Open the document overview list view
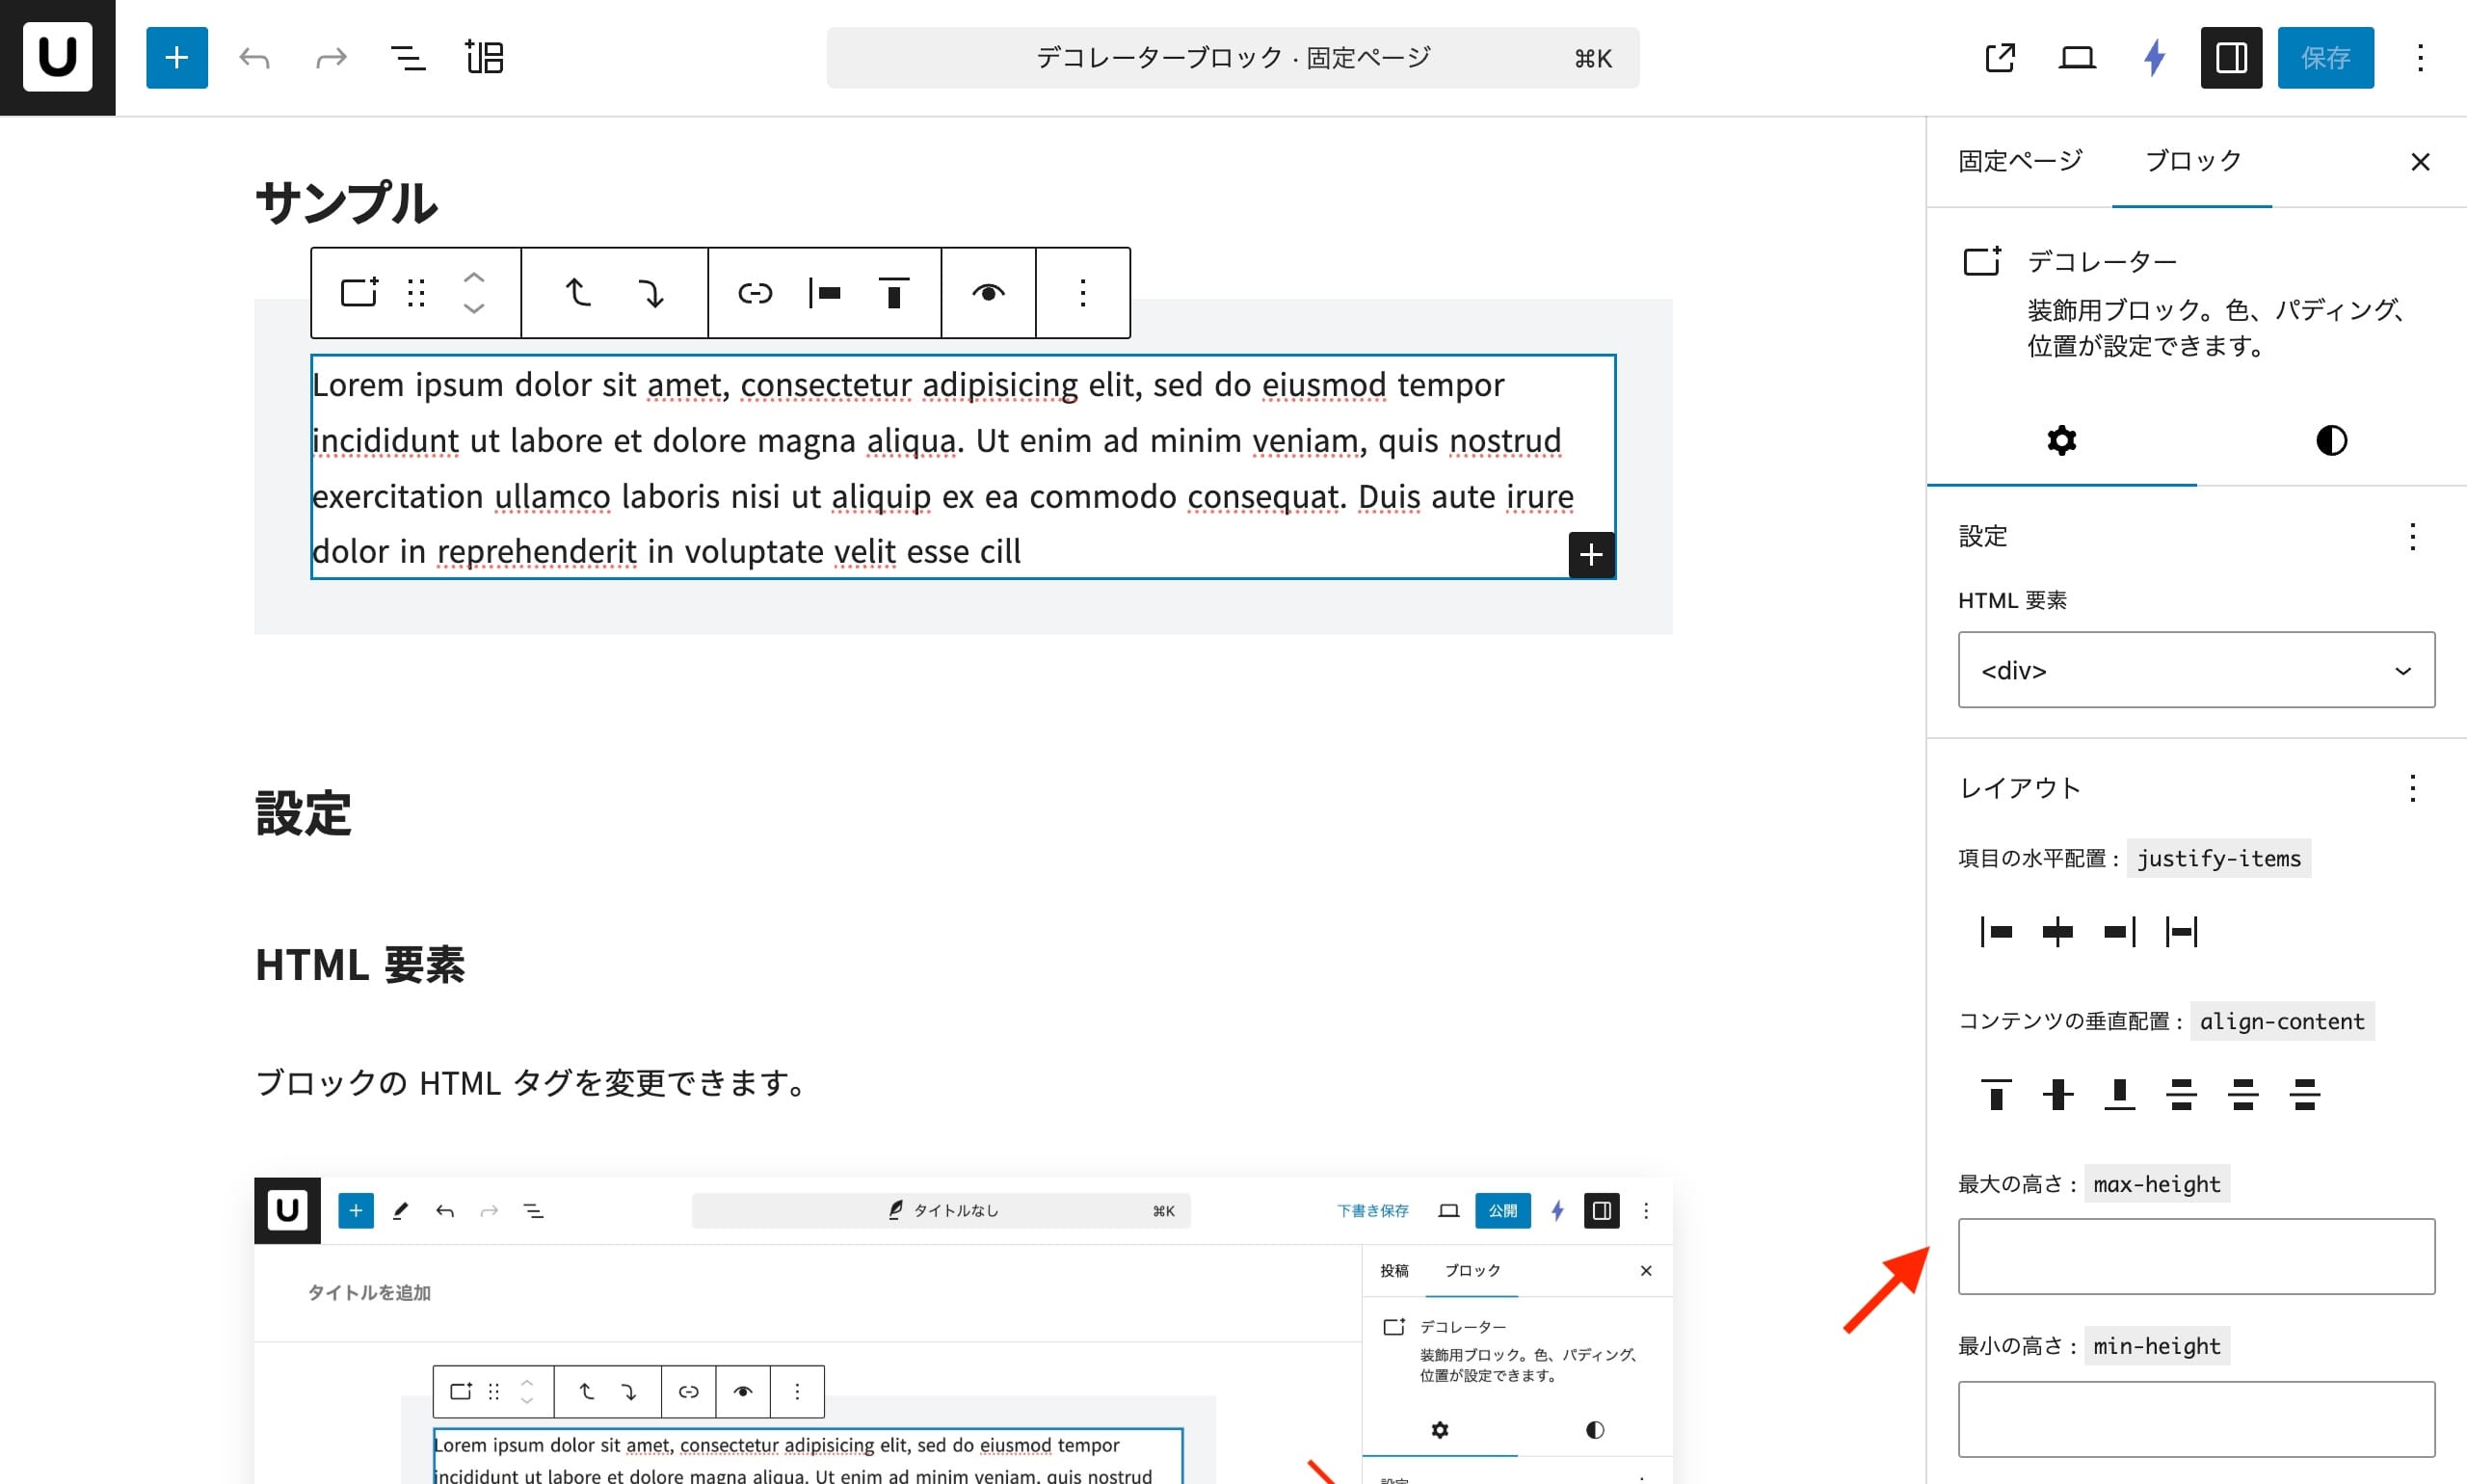The width and height of the screenshot is (2467, 1484). (x=407, y=57)
